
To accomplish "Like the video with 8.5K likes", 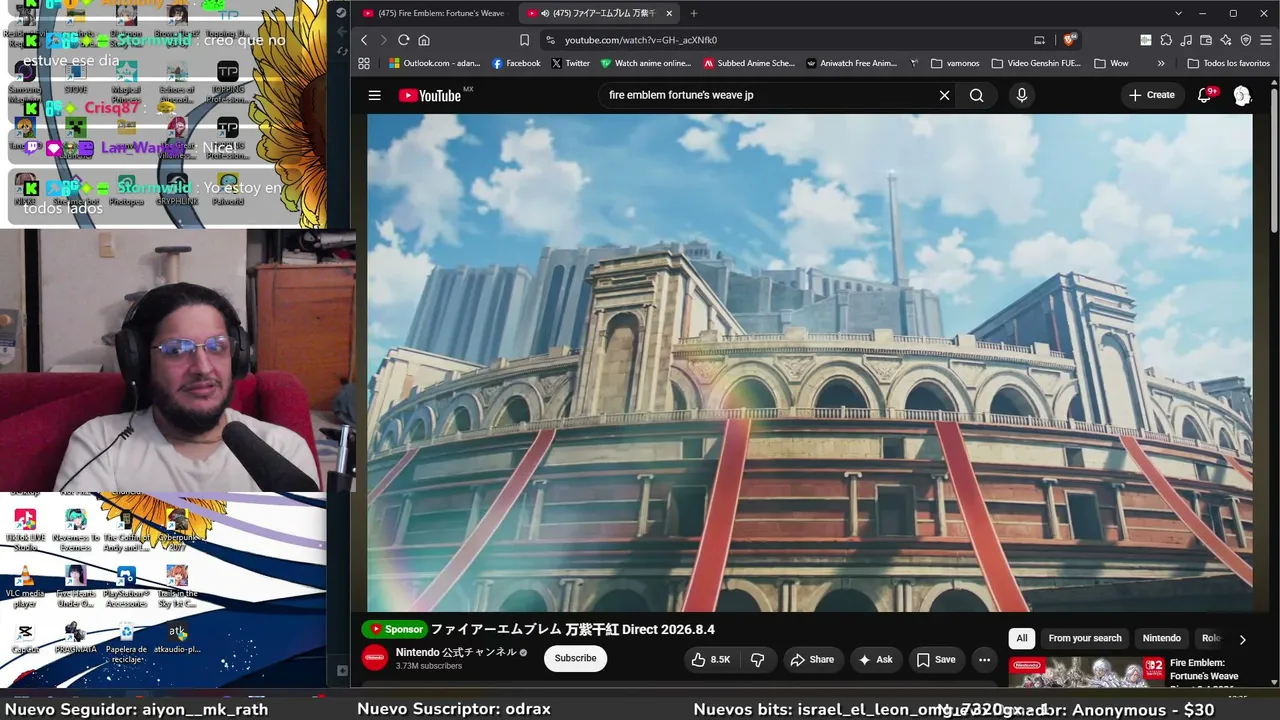I will [710, 659].
